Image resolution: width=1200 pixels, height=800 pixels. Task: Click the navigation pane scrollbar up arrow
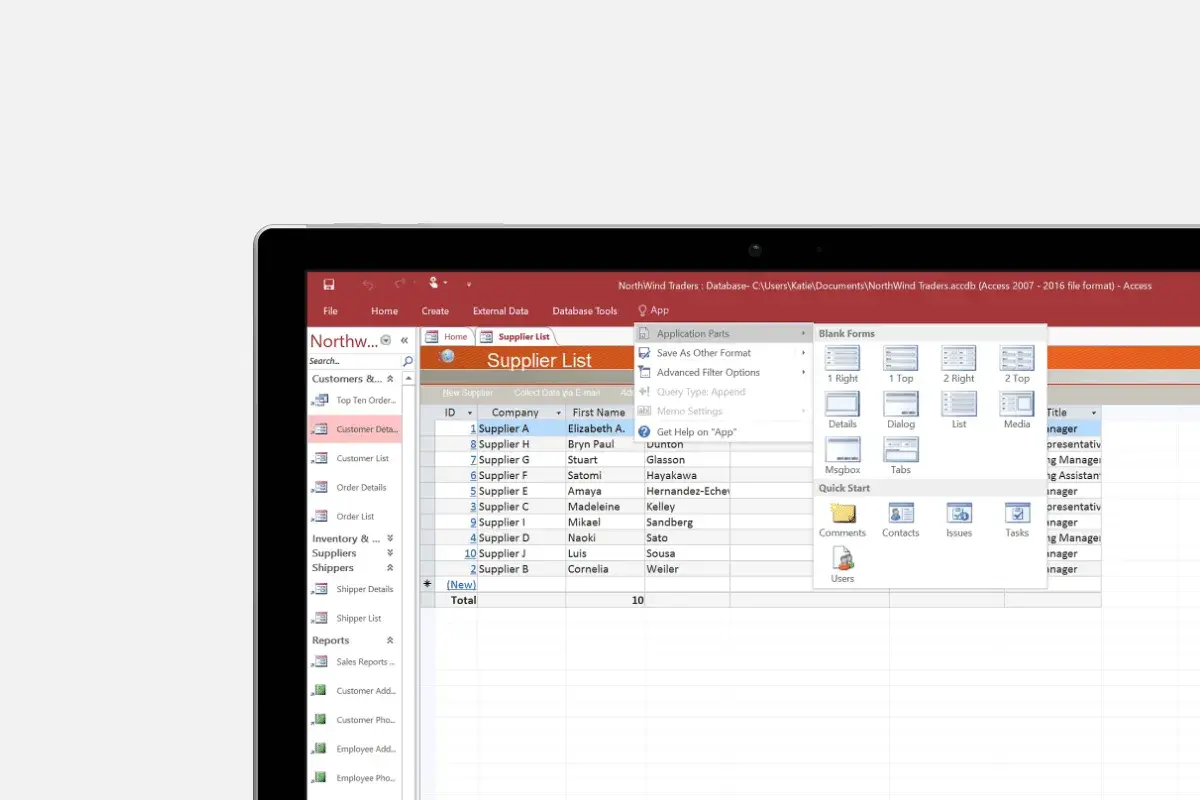pos(408,379)
